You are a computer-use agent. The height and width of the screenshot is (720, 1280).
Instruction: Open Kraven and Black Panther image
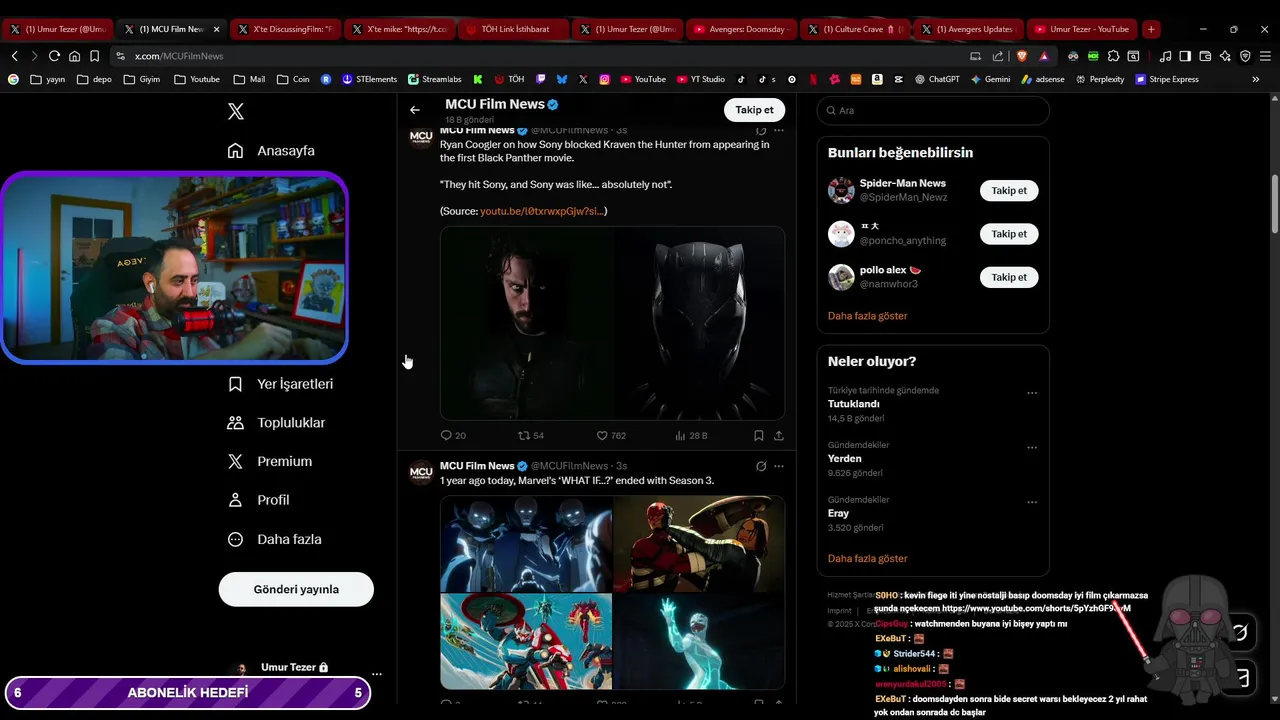pos(612,323)
